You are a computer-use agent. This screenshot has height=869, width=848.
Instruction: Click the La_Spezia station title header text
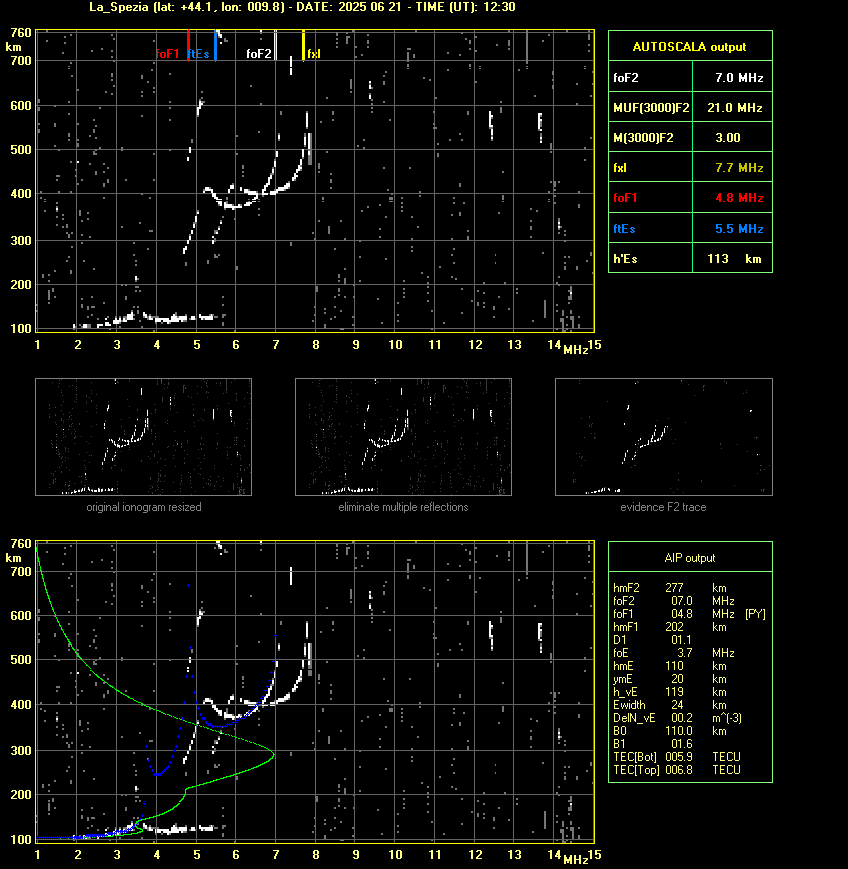pos(303,7)
